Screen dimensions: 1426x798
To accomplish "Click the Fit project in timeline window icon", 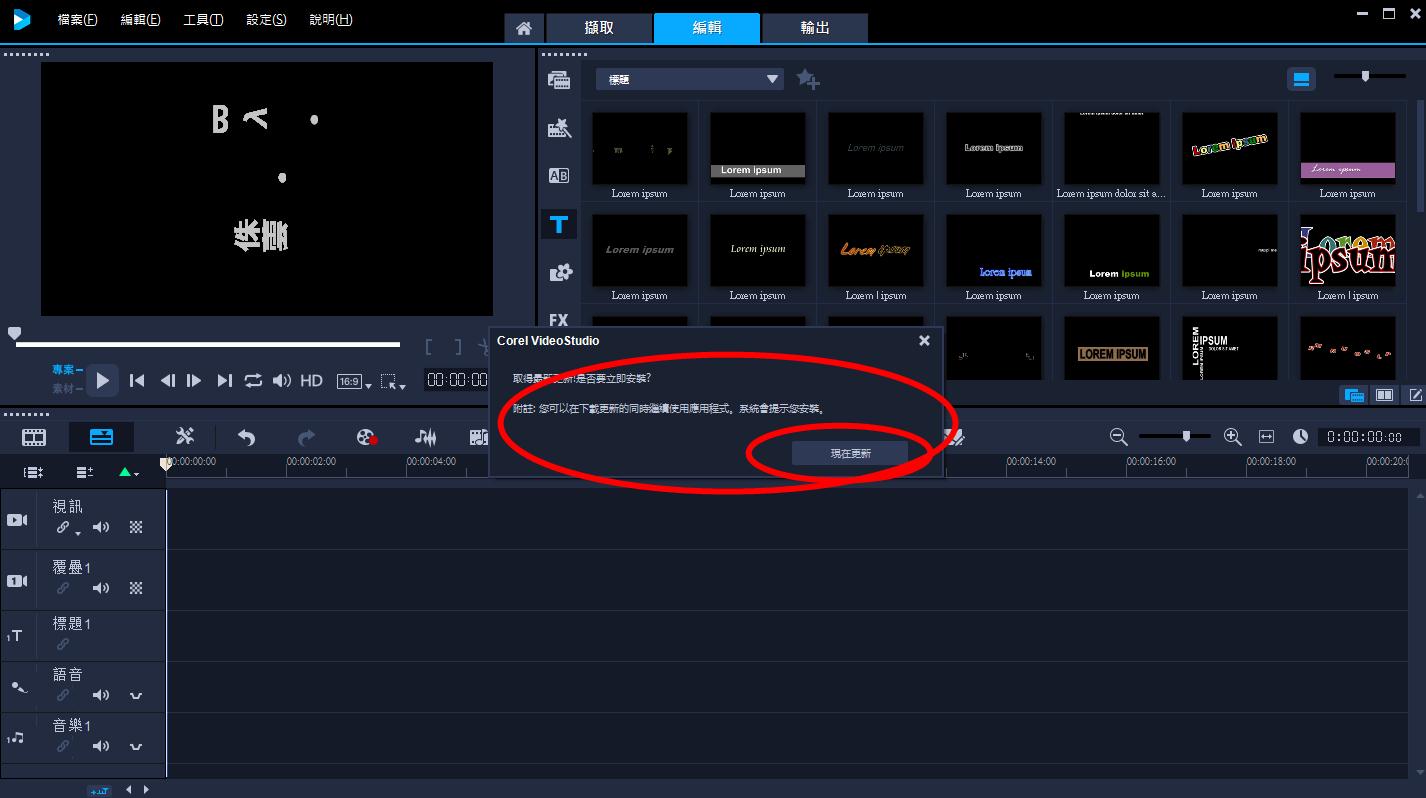I will [x=1266, y=437].
